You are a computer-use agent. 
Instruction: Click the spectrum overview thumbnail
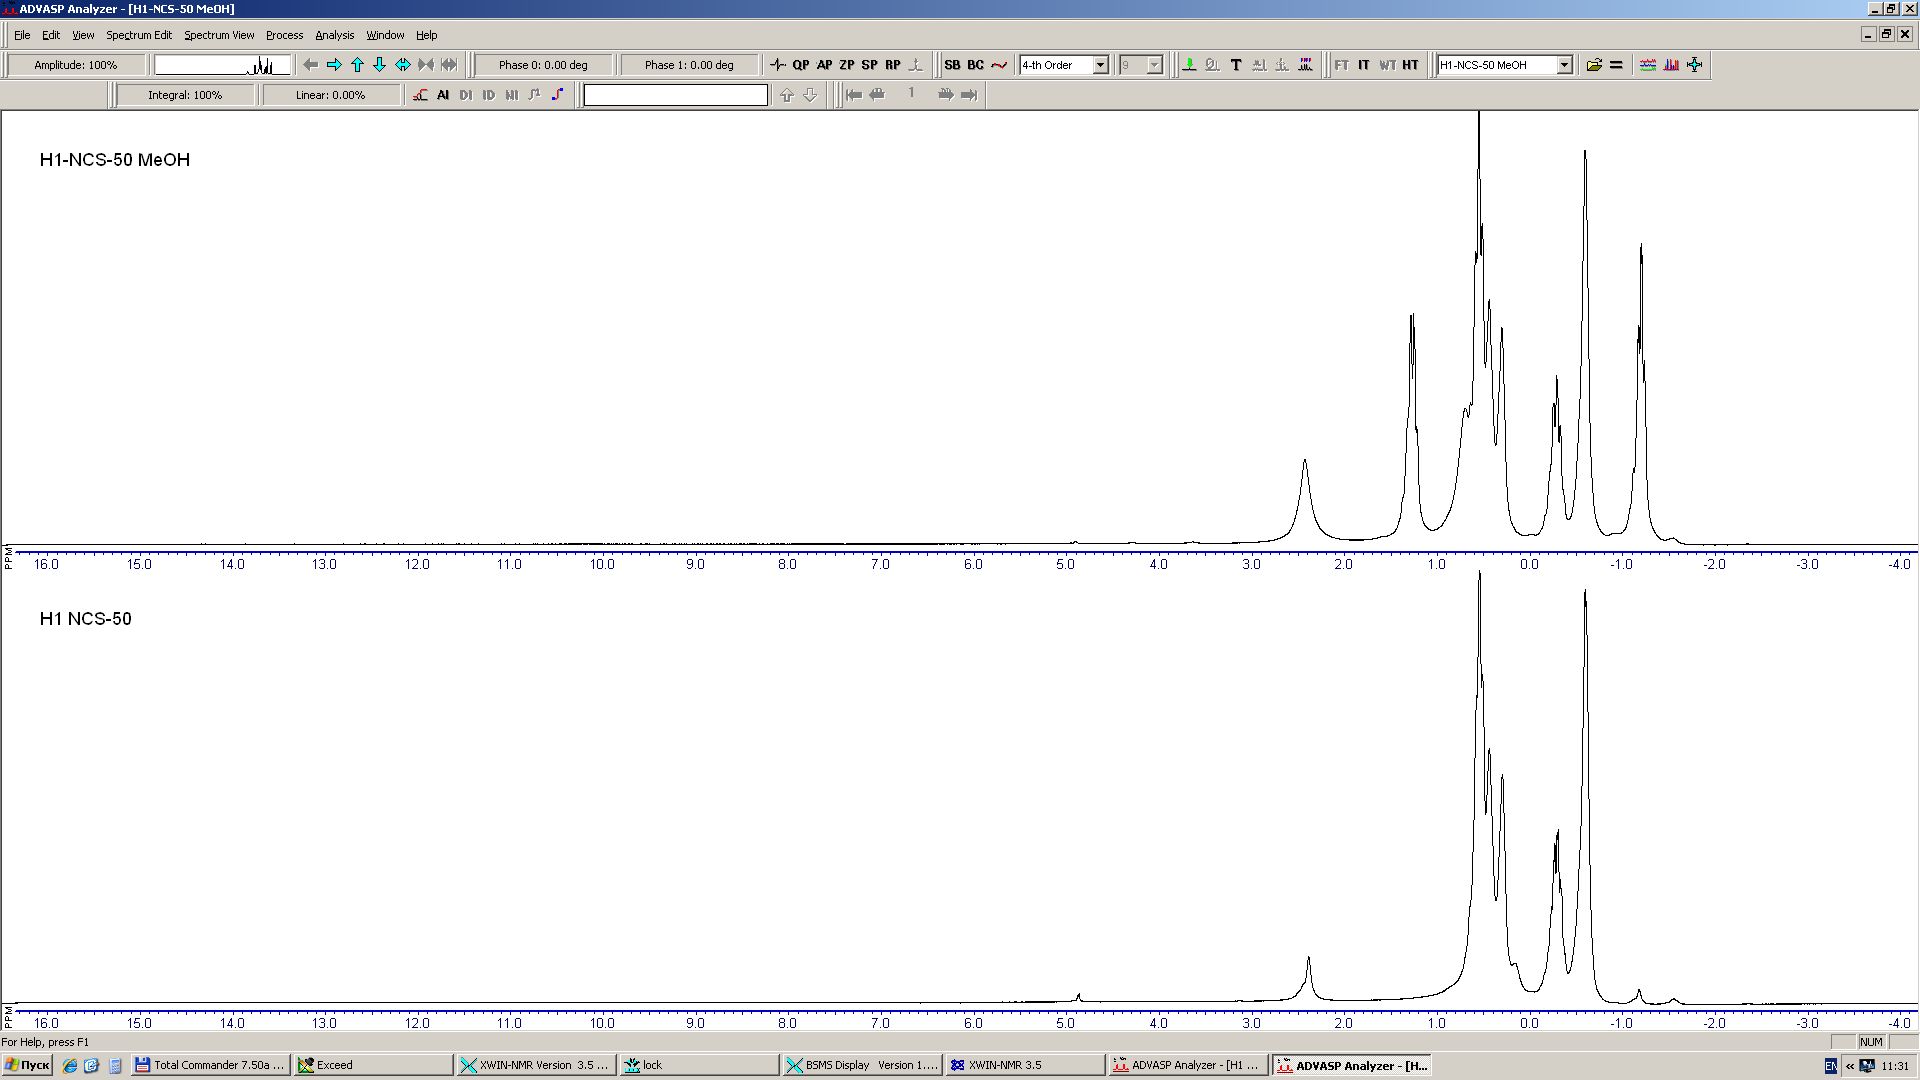[x=222, y=65]
